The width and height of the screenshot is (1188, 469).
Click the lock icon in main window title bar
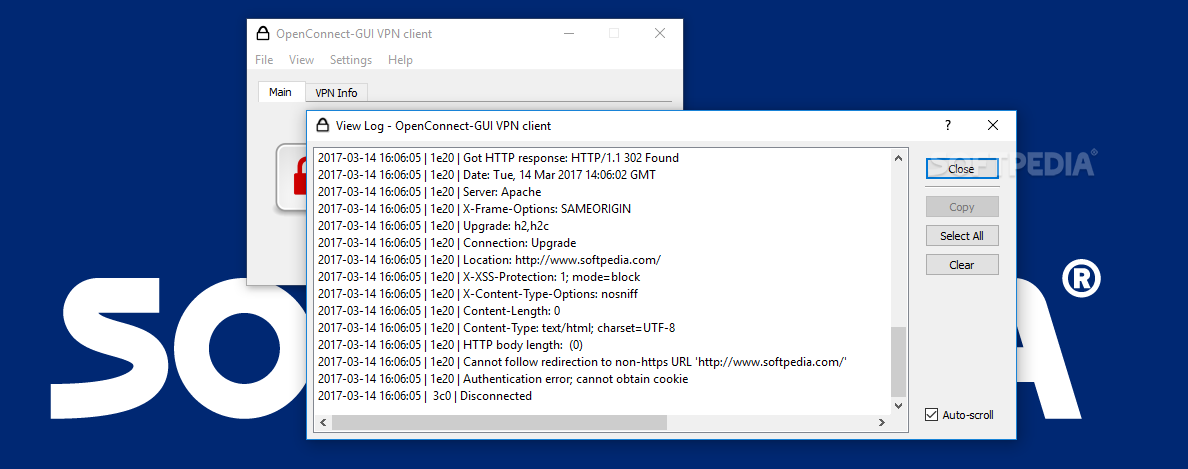coord(263,33)
